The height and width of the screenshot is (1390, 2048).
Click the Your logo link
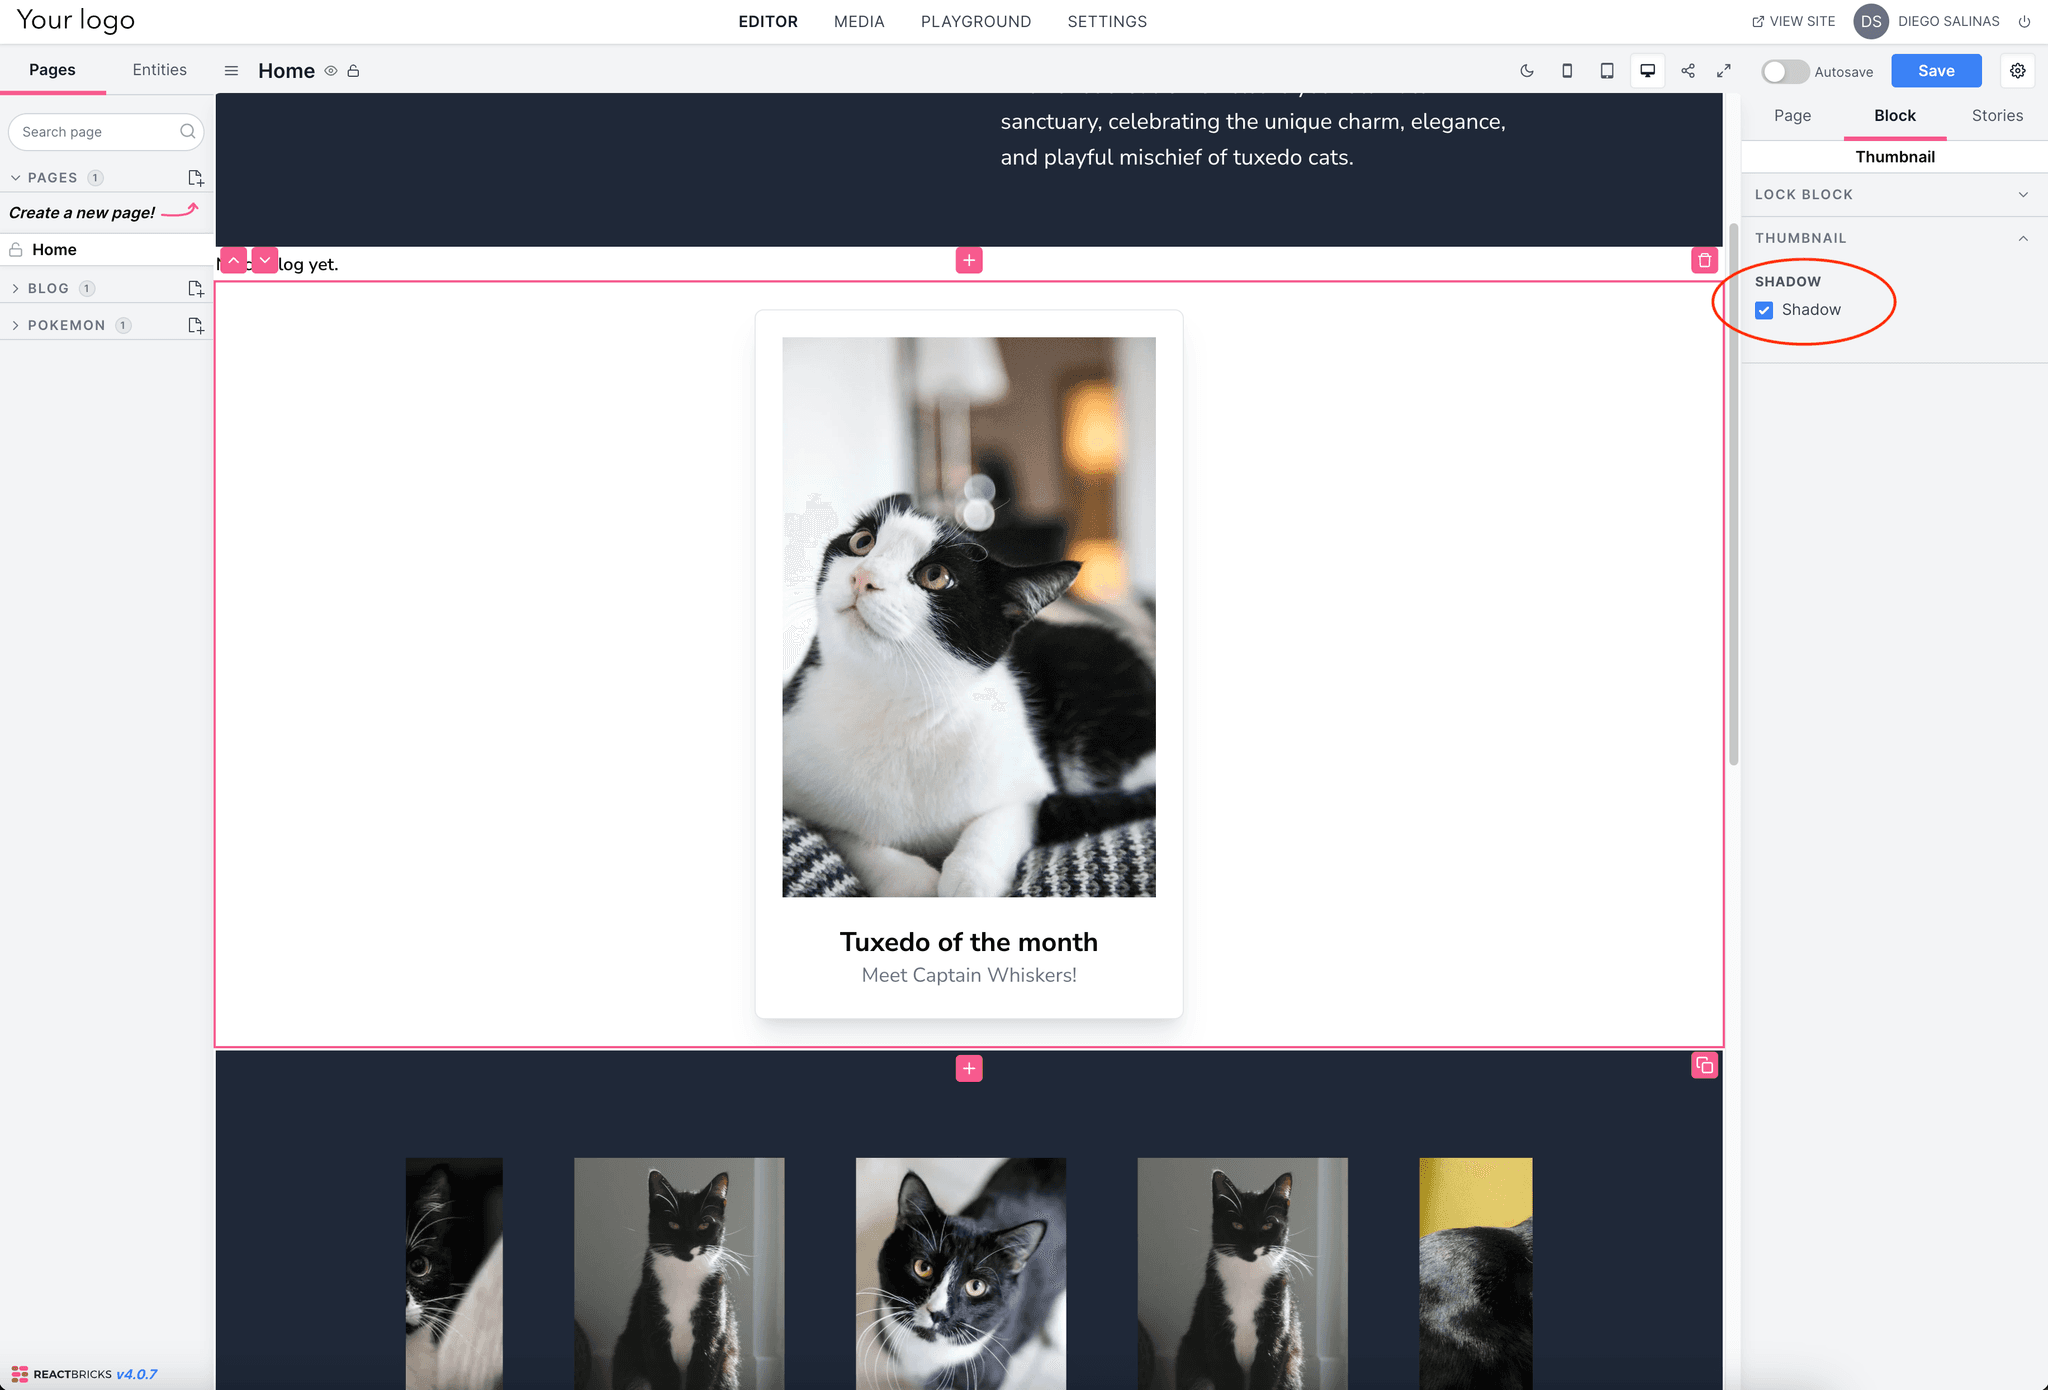click(76, 21)
